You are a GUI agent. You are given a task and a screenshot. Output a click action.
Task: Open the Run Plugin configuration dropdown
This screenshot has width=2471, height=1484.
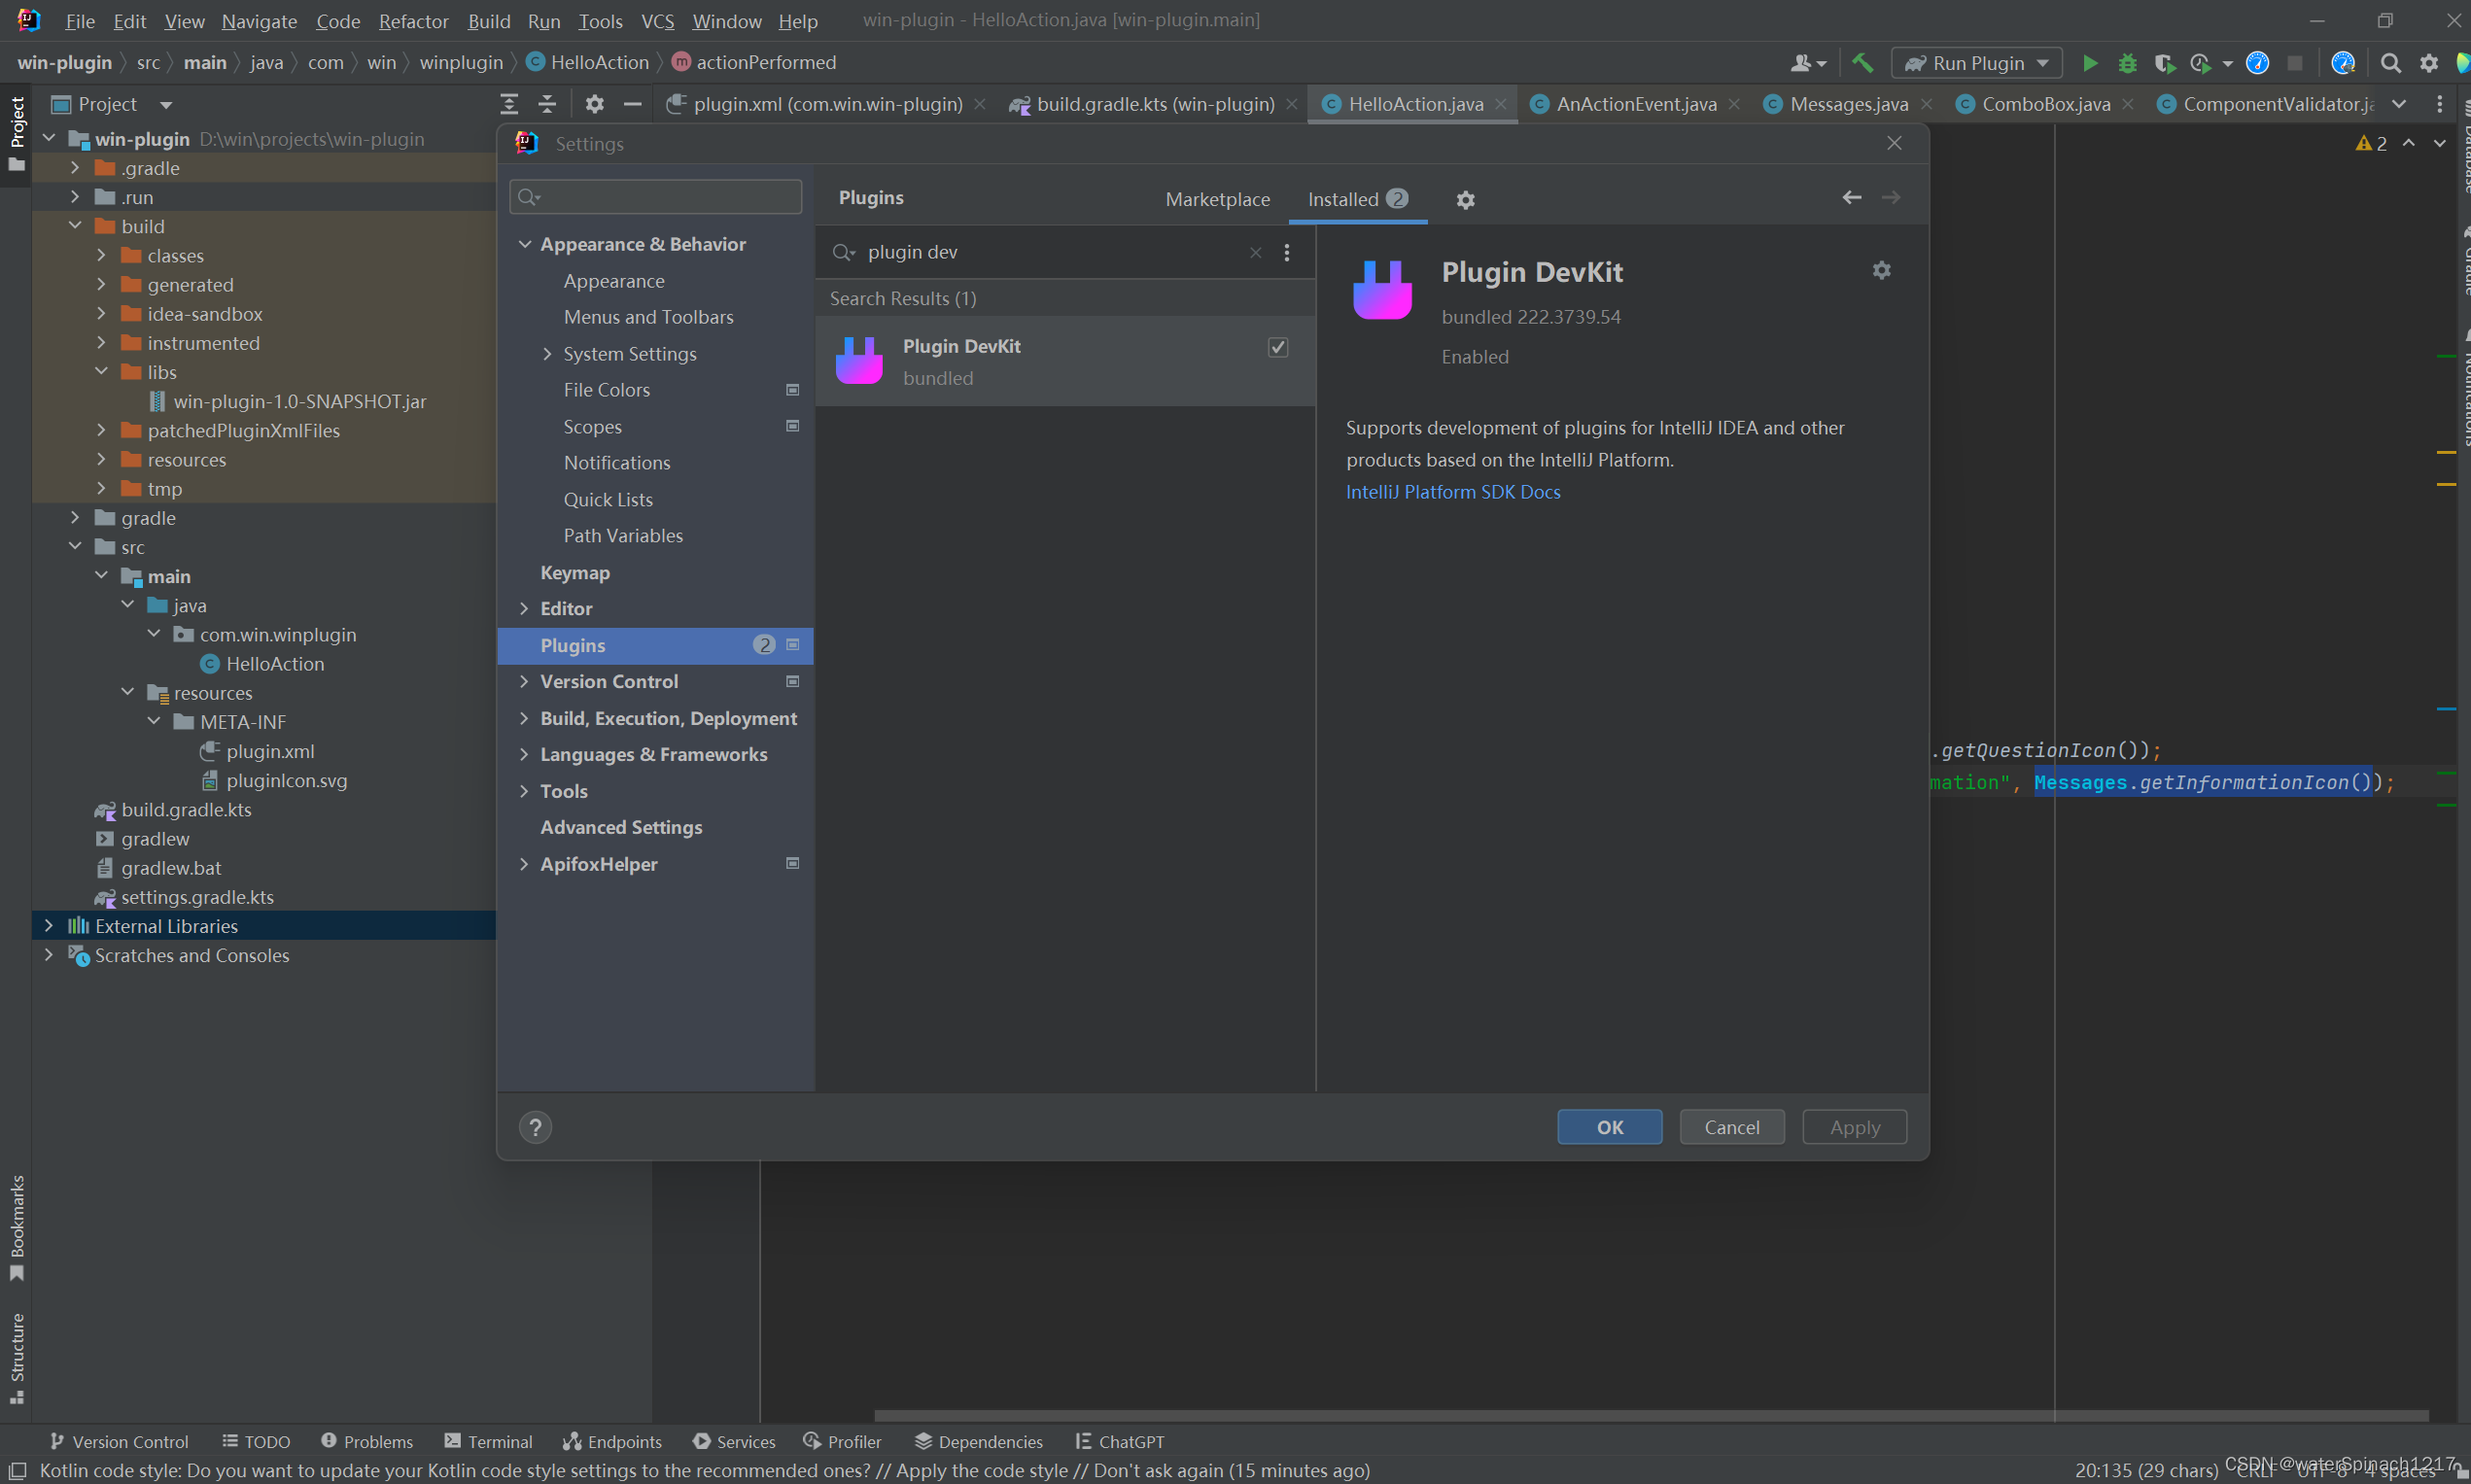[x=1977, y=63]
